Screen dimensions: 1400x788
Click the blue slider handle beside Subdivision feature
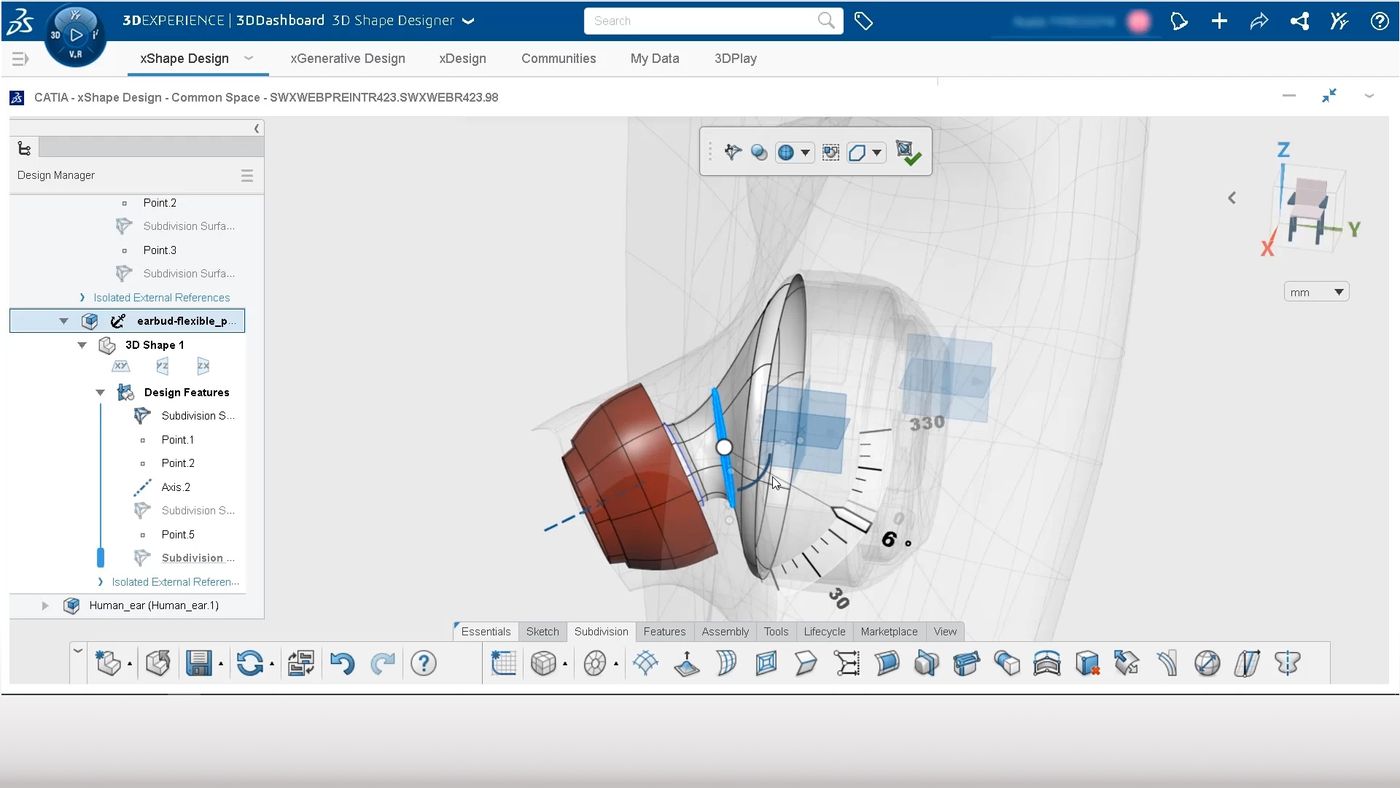click(x=100, y=557)
